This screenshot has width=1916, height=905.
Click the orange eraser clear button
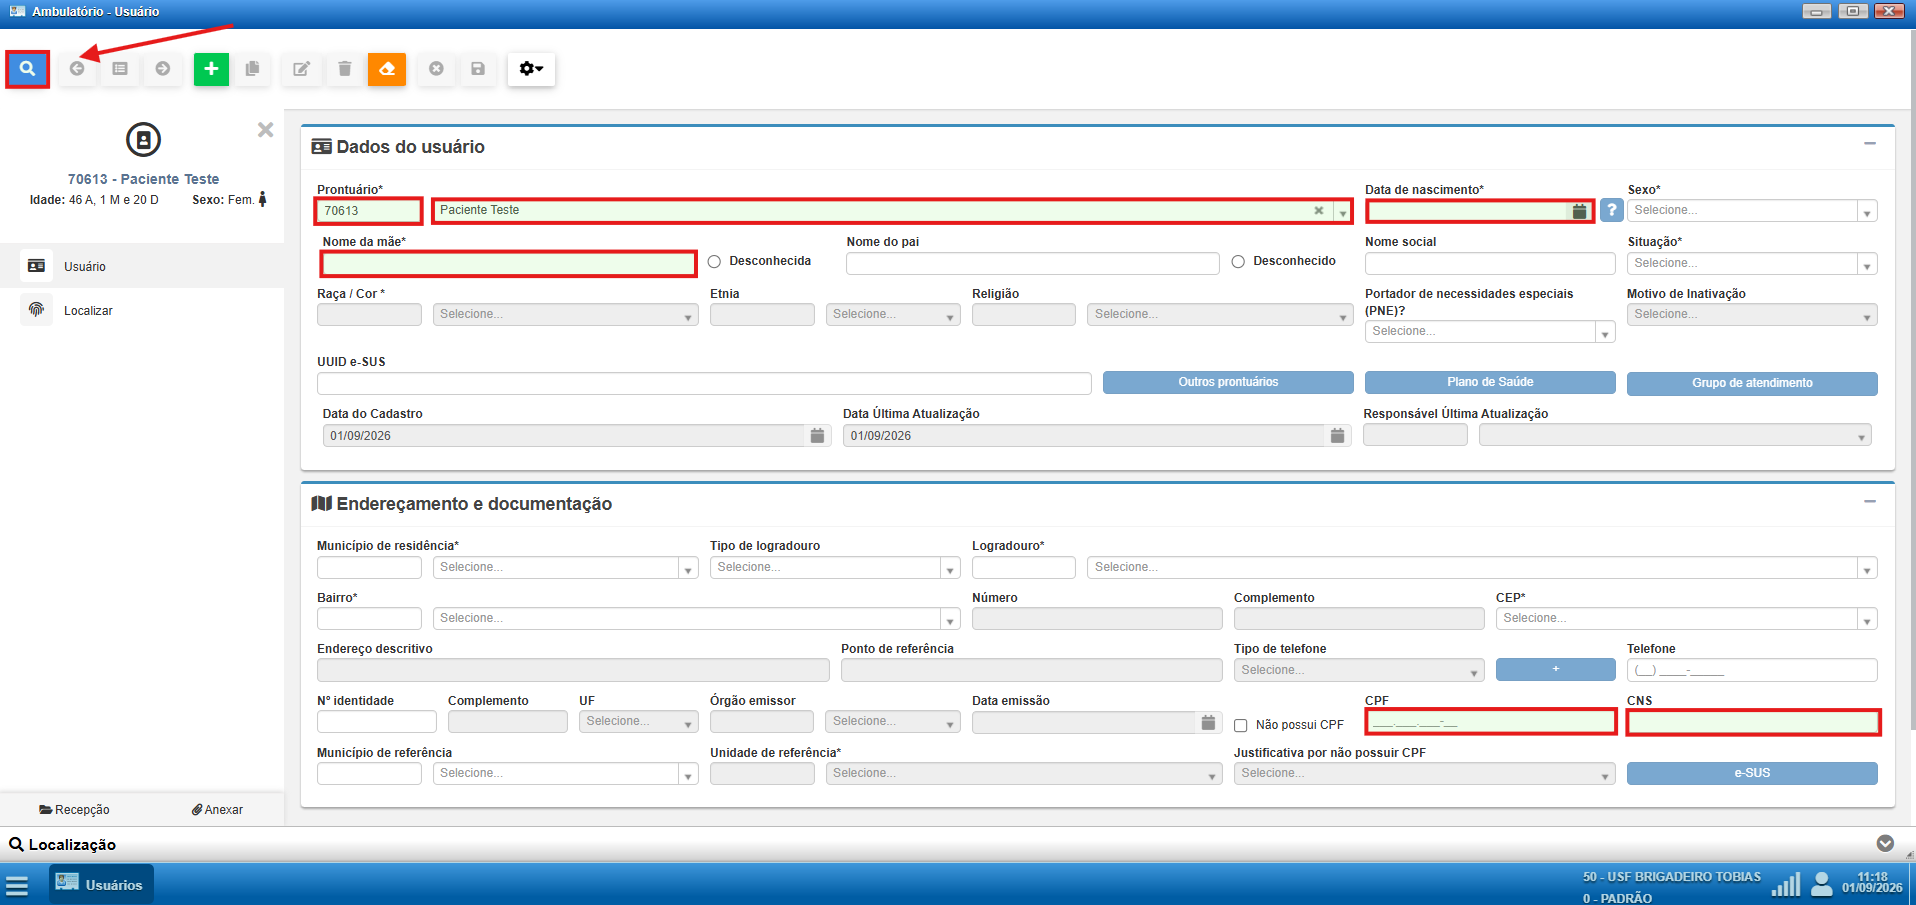387,69
